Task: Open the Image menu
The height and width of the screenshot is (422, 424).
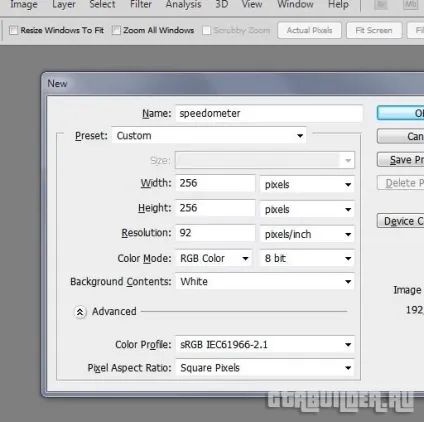Action: tap(24, 5)
